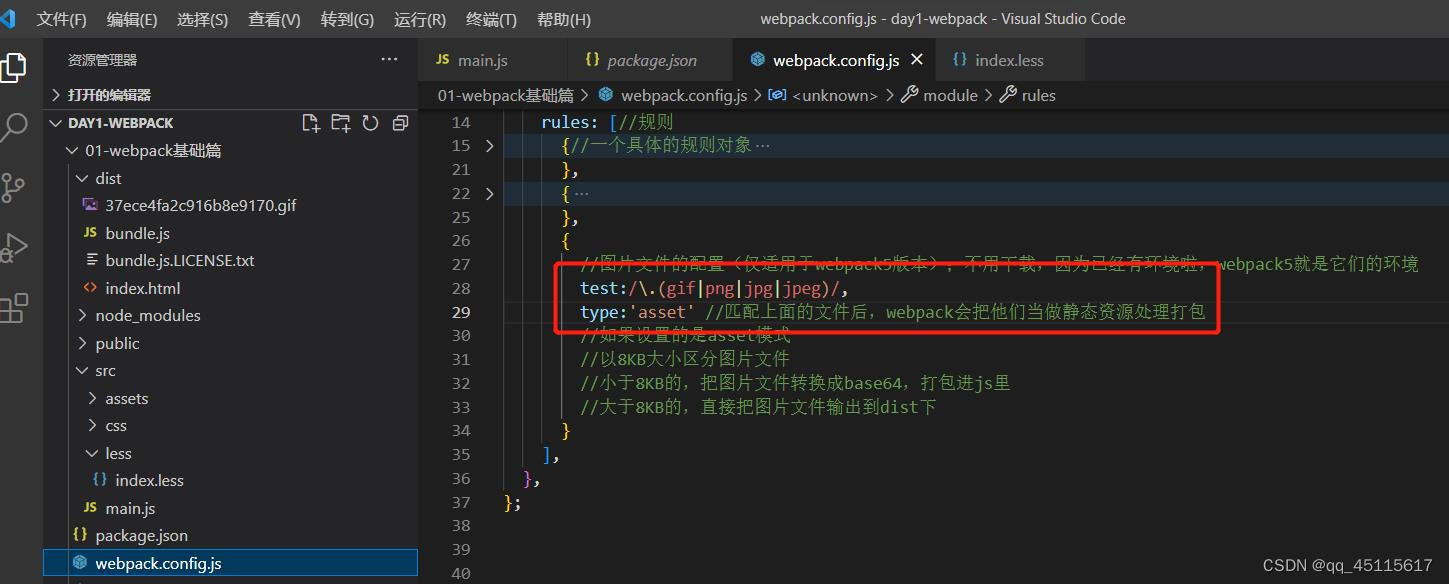The width and height of the screenshot is (1449, 584).
Task: Click the 'asset' string on line 29
Action: pos(662,312)
